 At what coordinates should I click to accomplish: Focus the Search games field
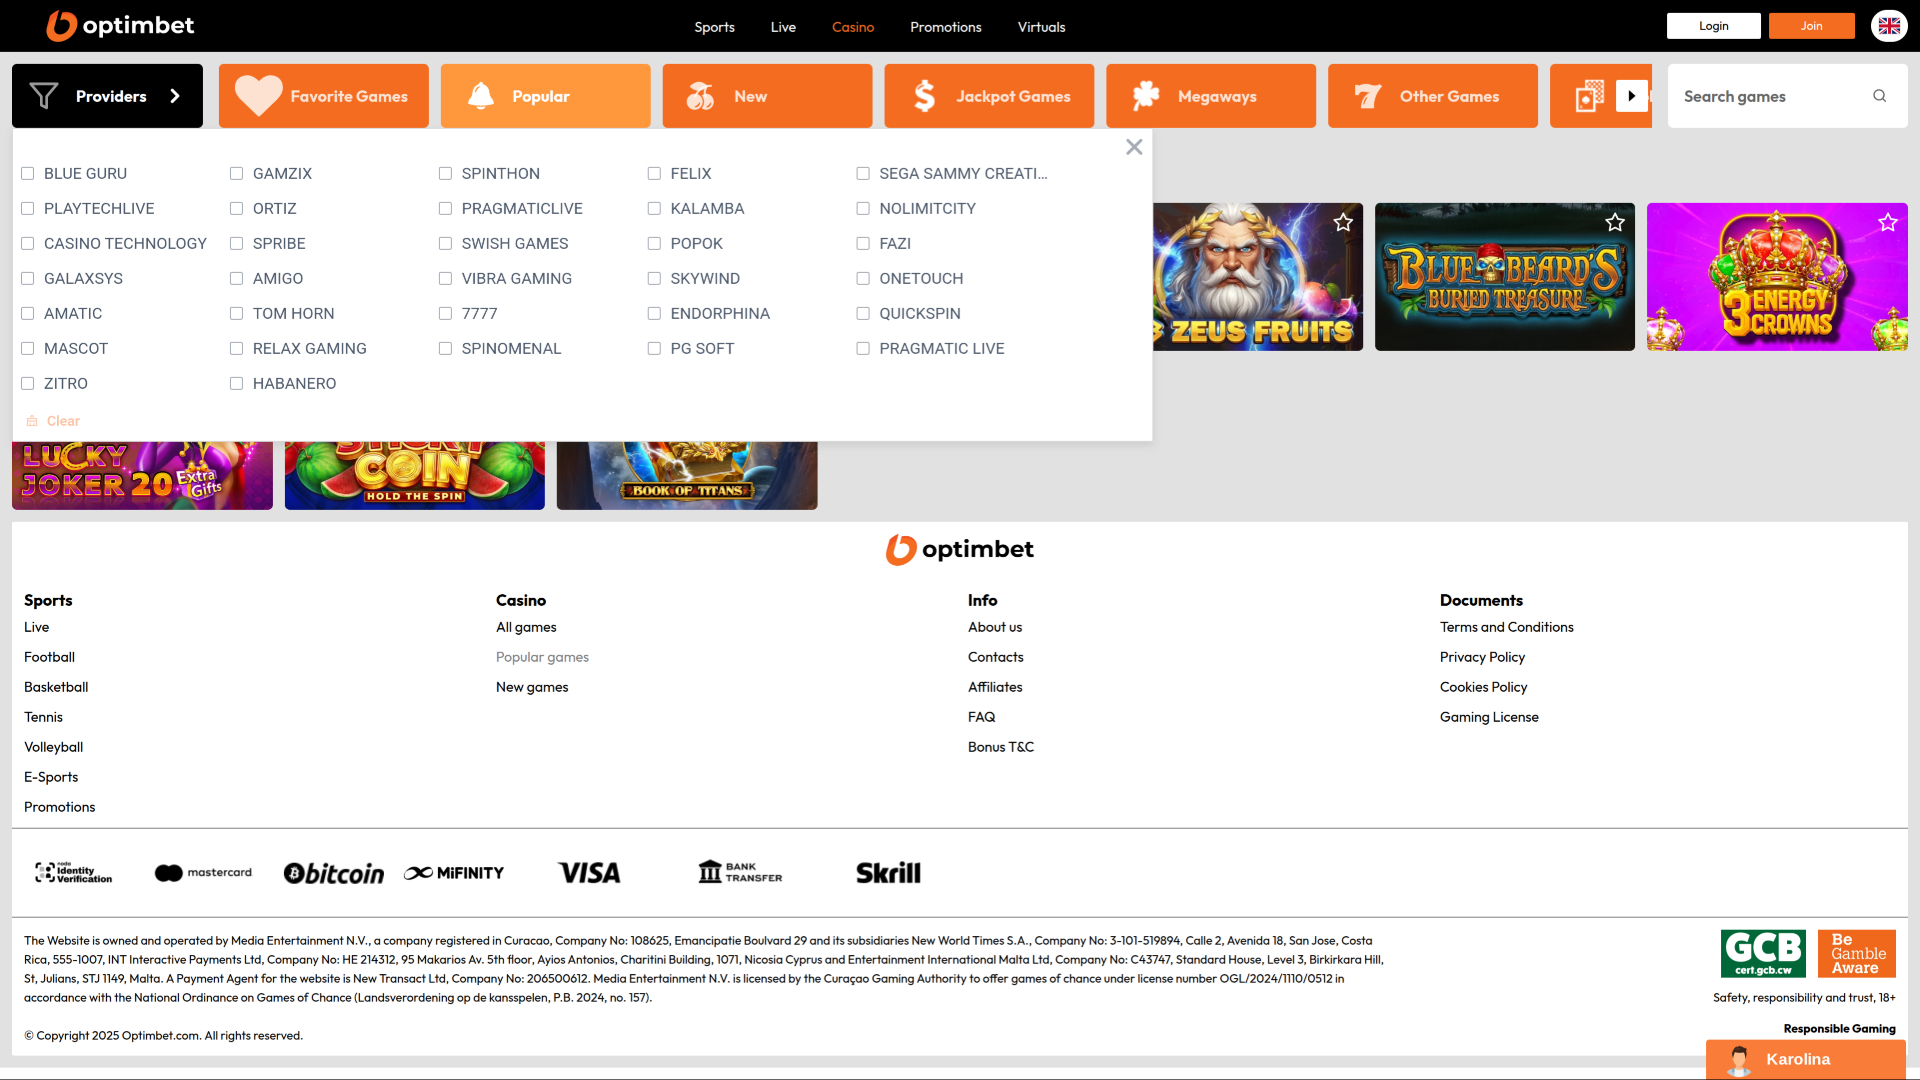[1787, 96]
